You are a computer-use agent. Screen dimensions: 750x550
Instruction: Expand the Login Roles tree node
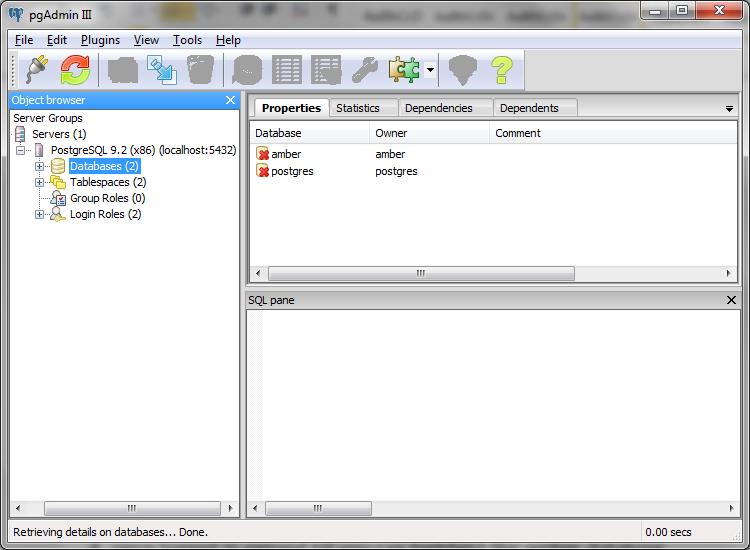(x=40, y=214)
